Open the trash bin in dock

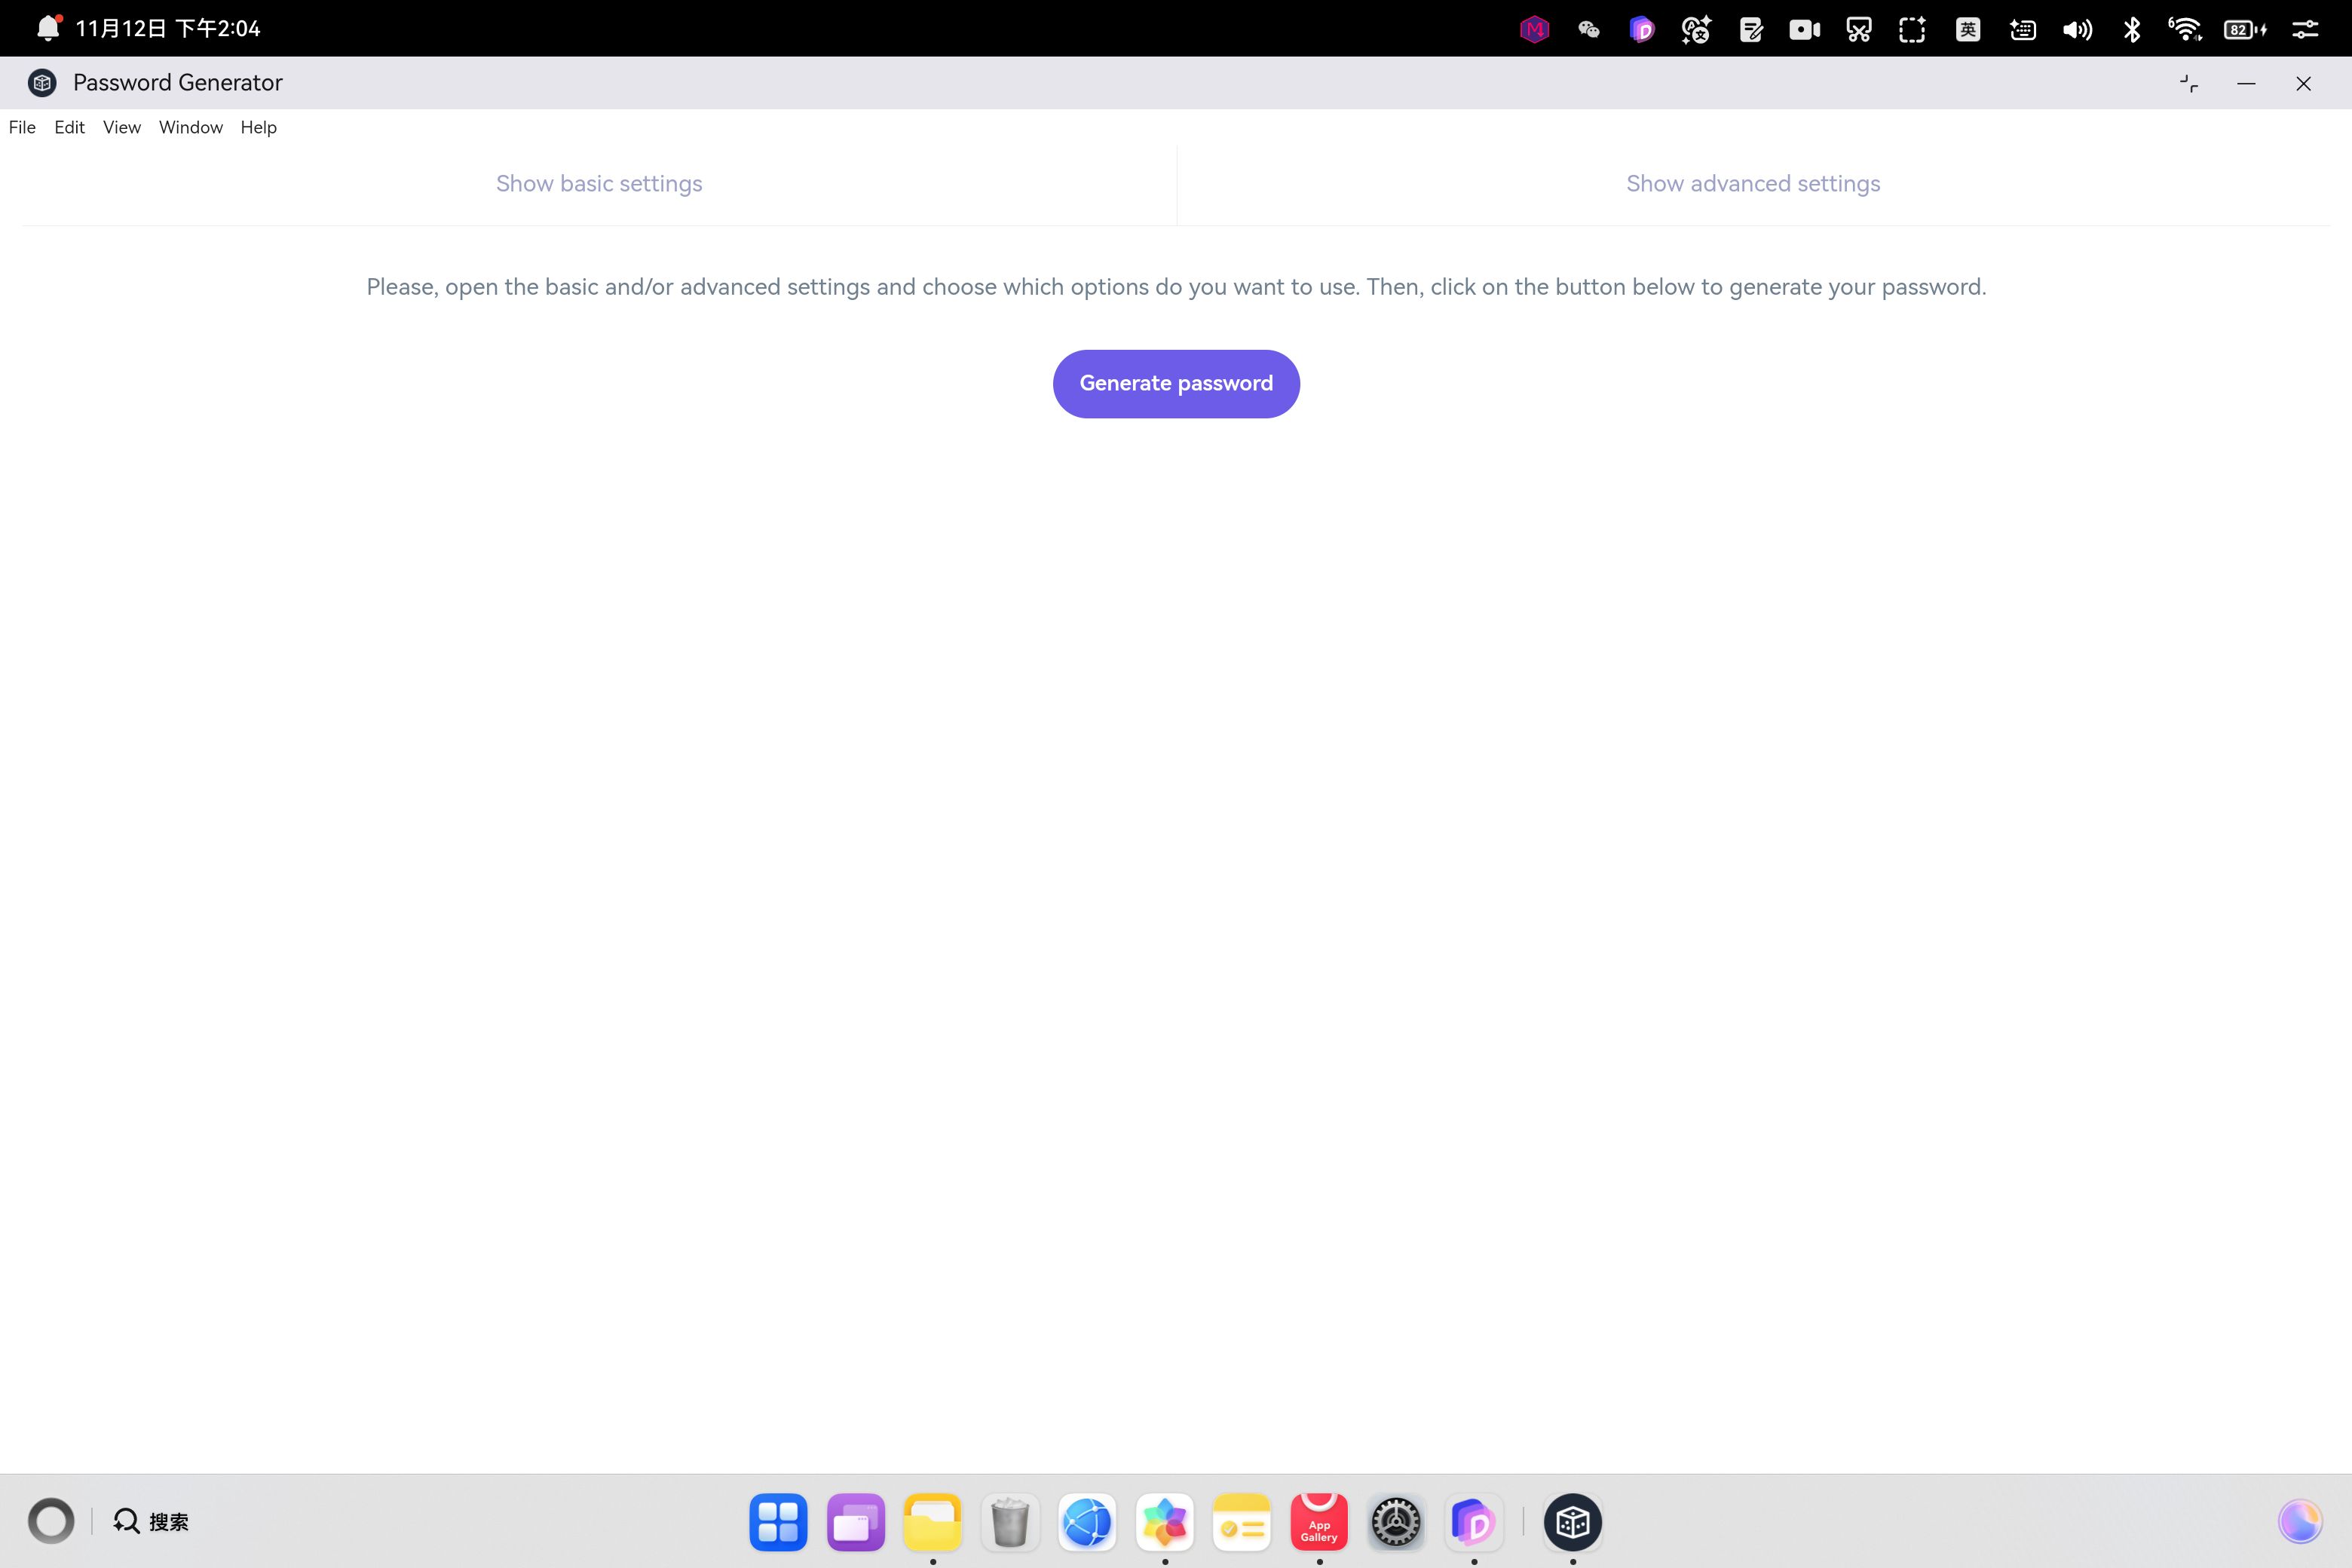pos(1010,1522)
